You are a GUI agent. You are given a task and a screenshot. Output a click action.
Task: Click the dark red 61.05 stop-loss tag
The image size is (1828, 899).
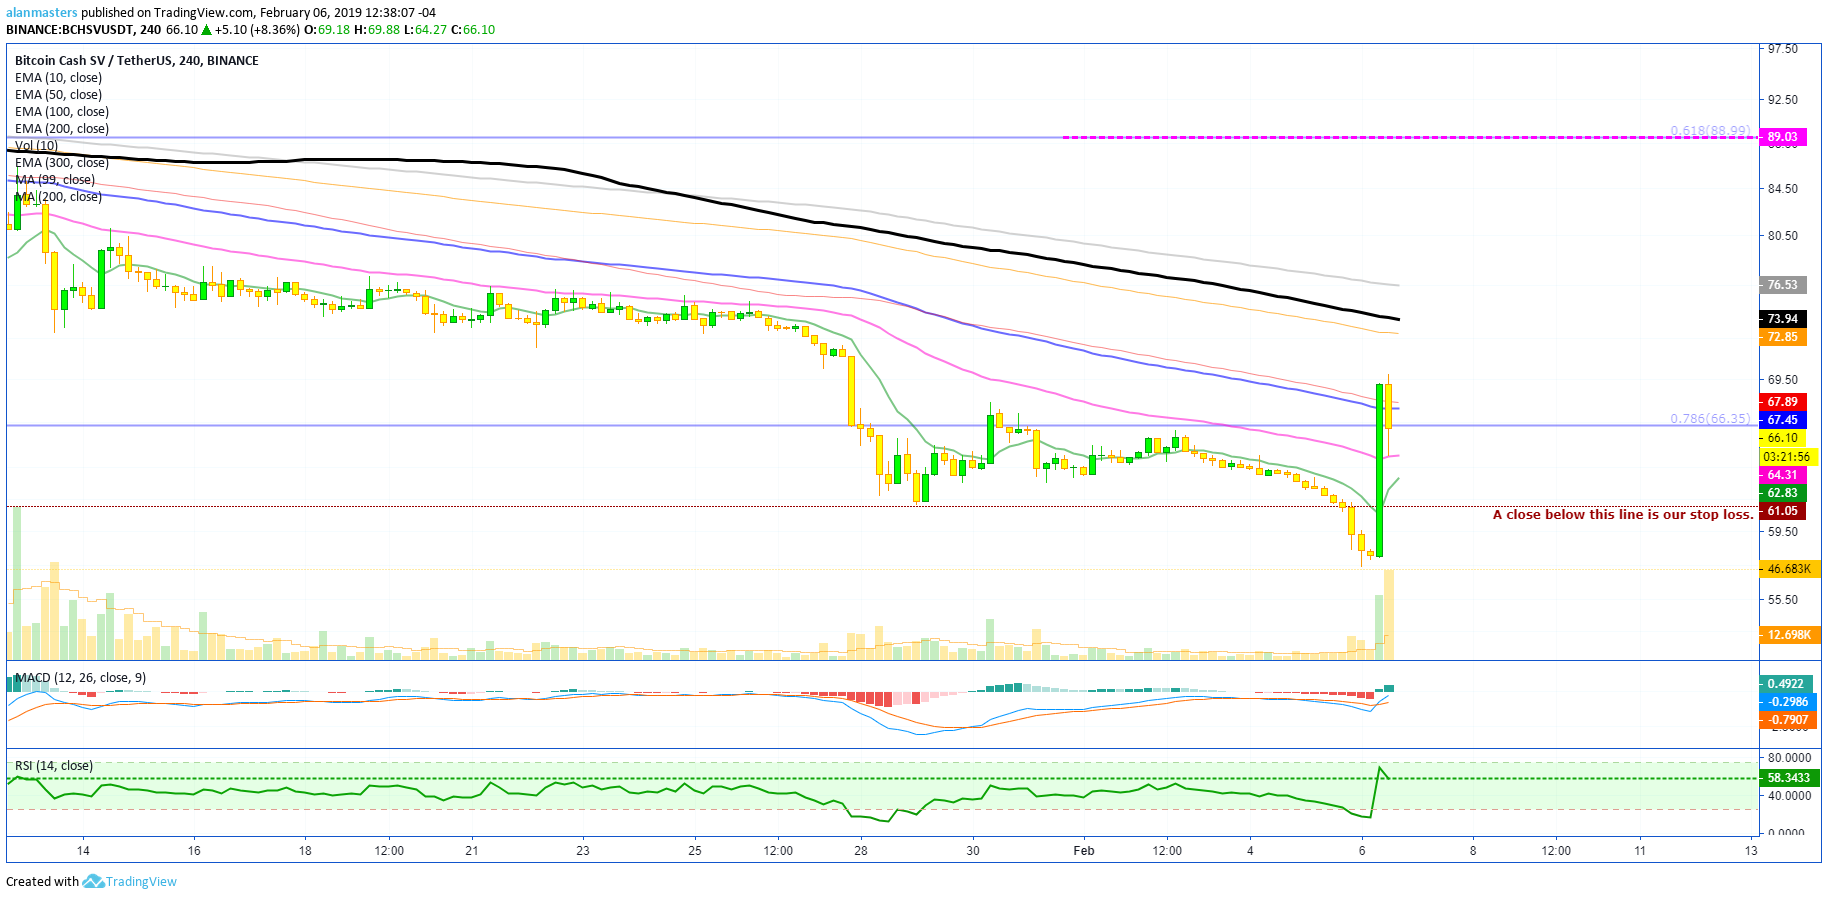pyautogui.click(x=1782, y=511)
